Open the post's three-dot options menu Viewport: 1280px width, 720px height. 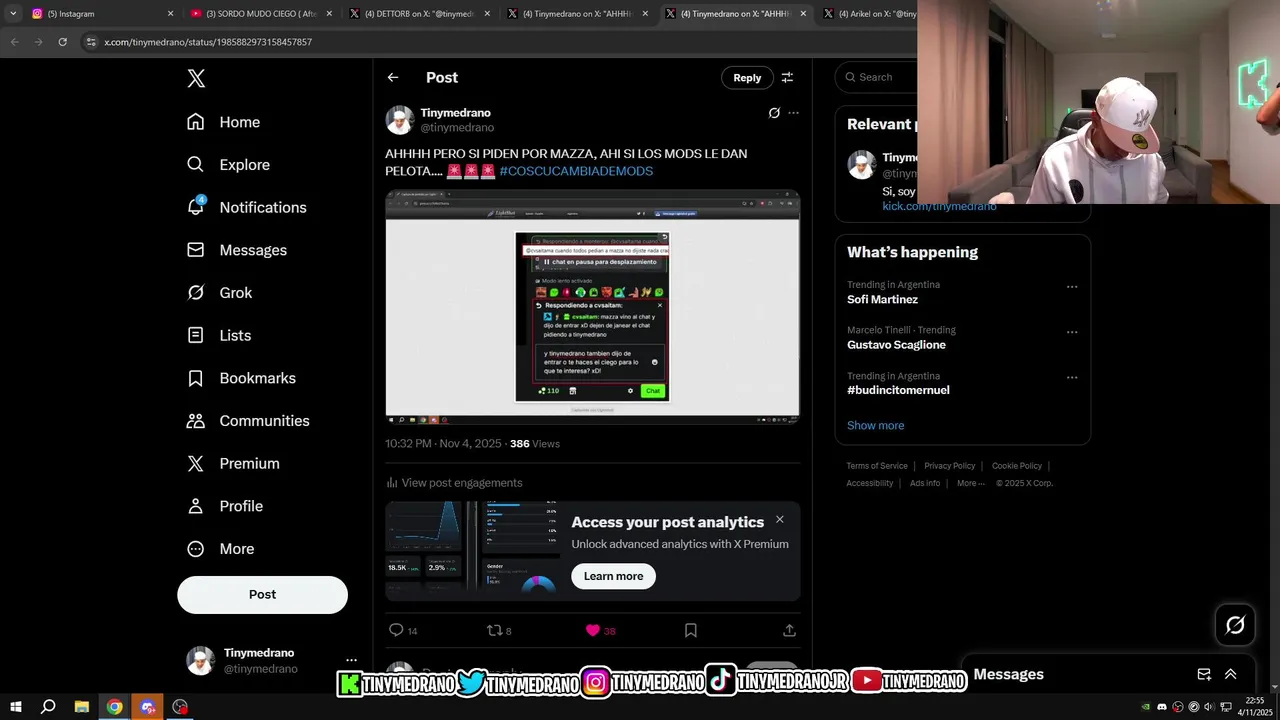click(793, 113)
